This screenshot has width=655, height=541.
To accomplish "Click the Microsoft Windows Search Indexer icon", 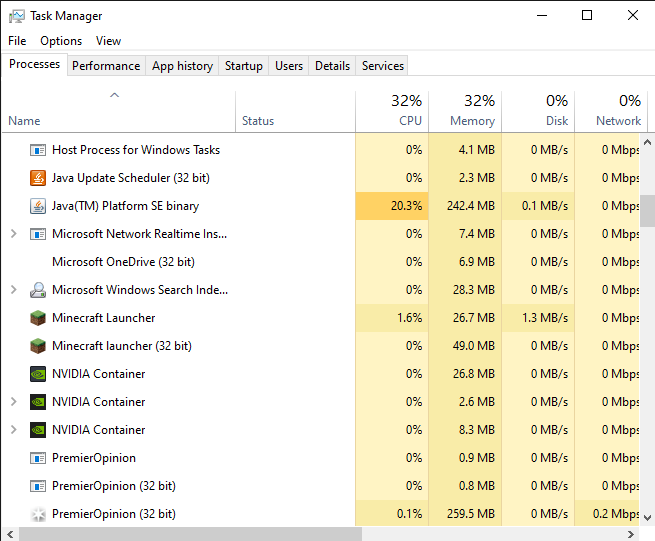I will click(38, 290).
